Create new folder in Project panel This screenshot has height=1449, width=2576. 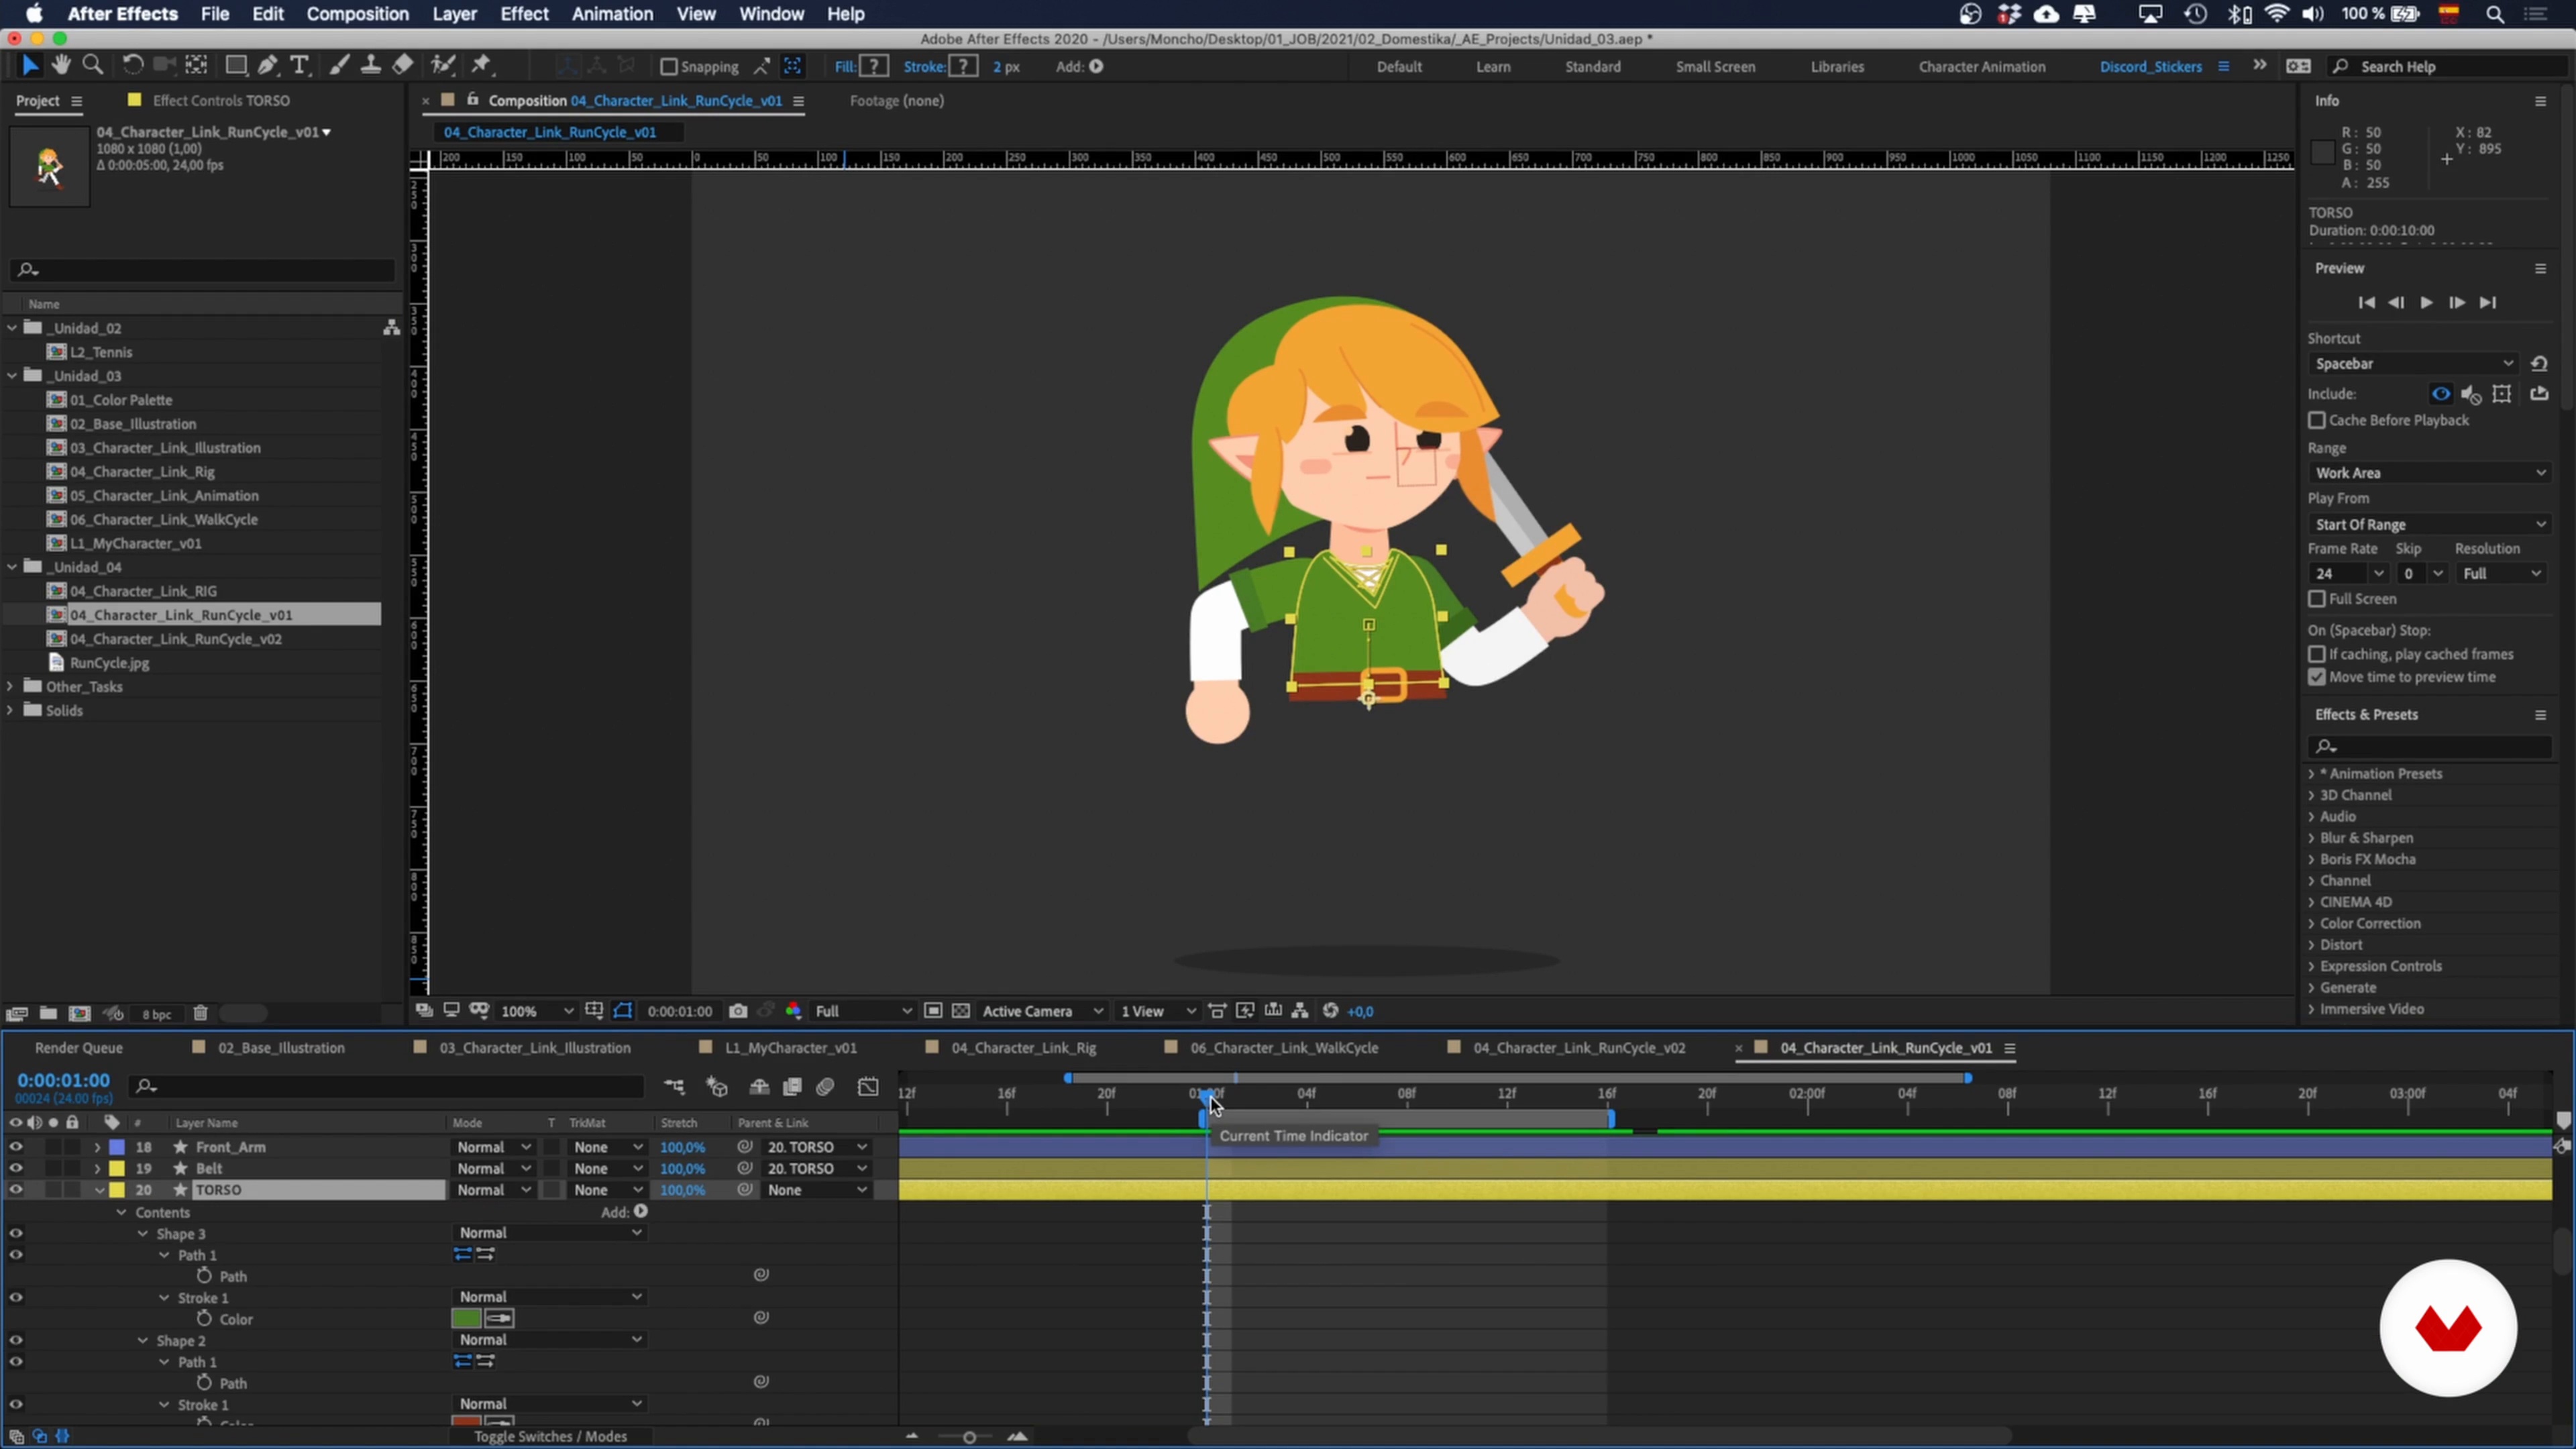coord(48,1013)
